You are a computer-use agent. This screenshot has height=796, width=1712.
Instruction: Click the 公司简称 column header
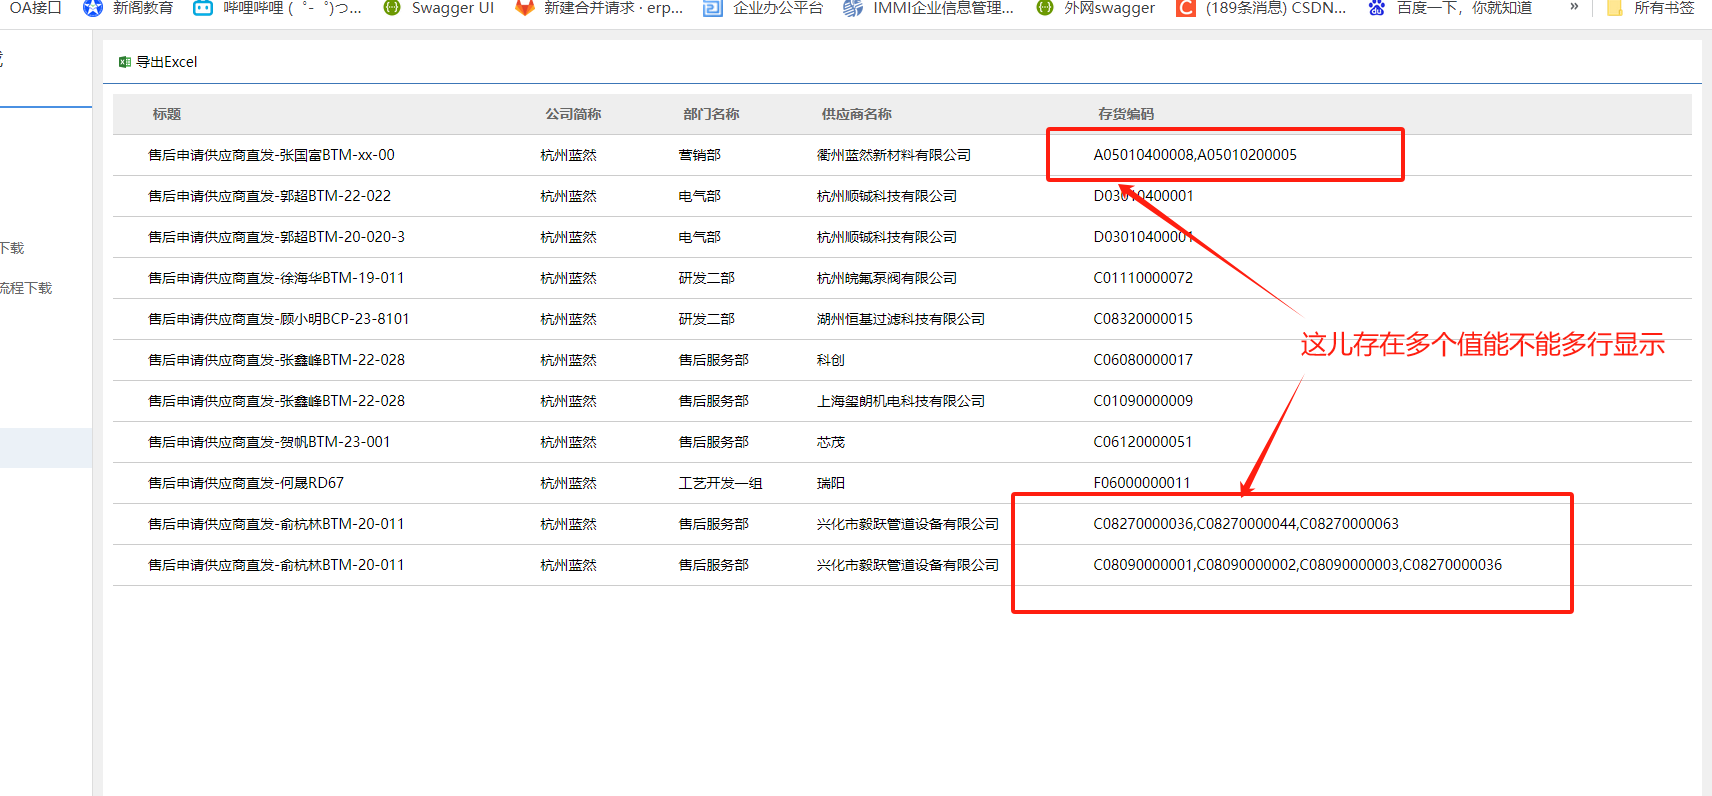[x=573, y=114]
